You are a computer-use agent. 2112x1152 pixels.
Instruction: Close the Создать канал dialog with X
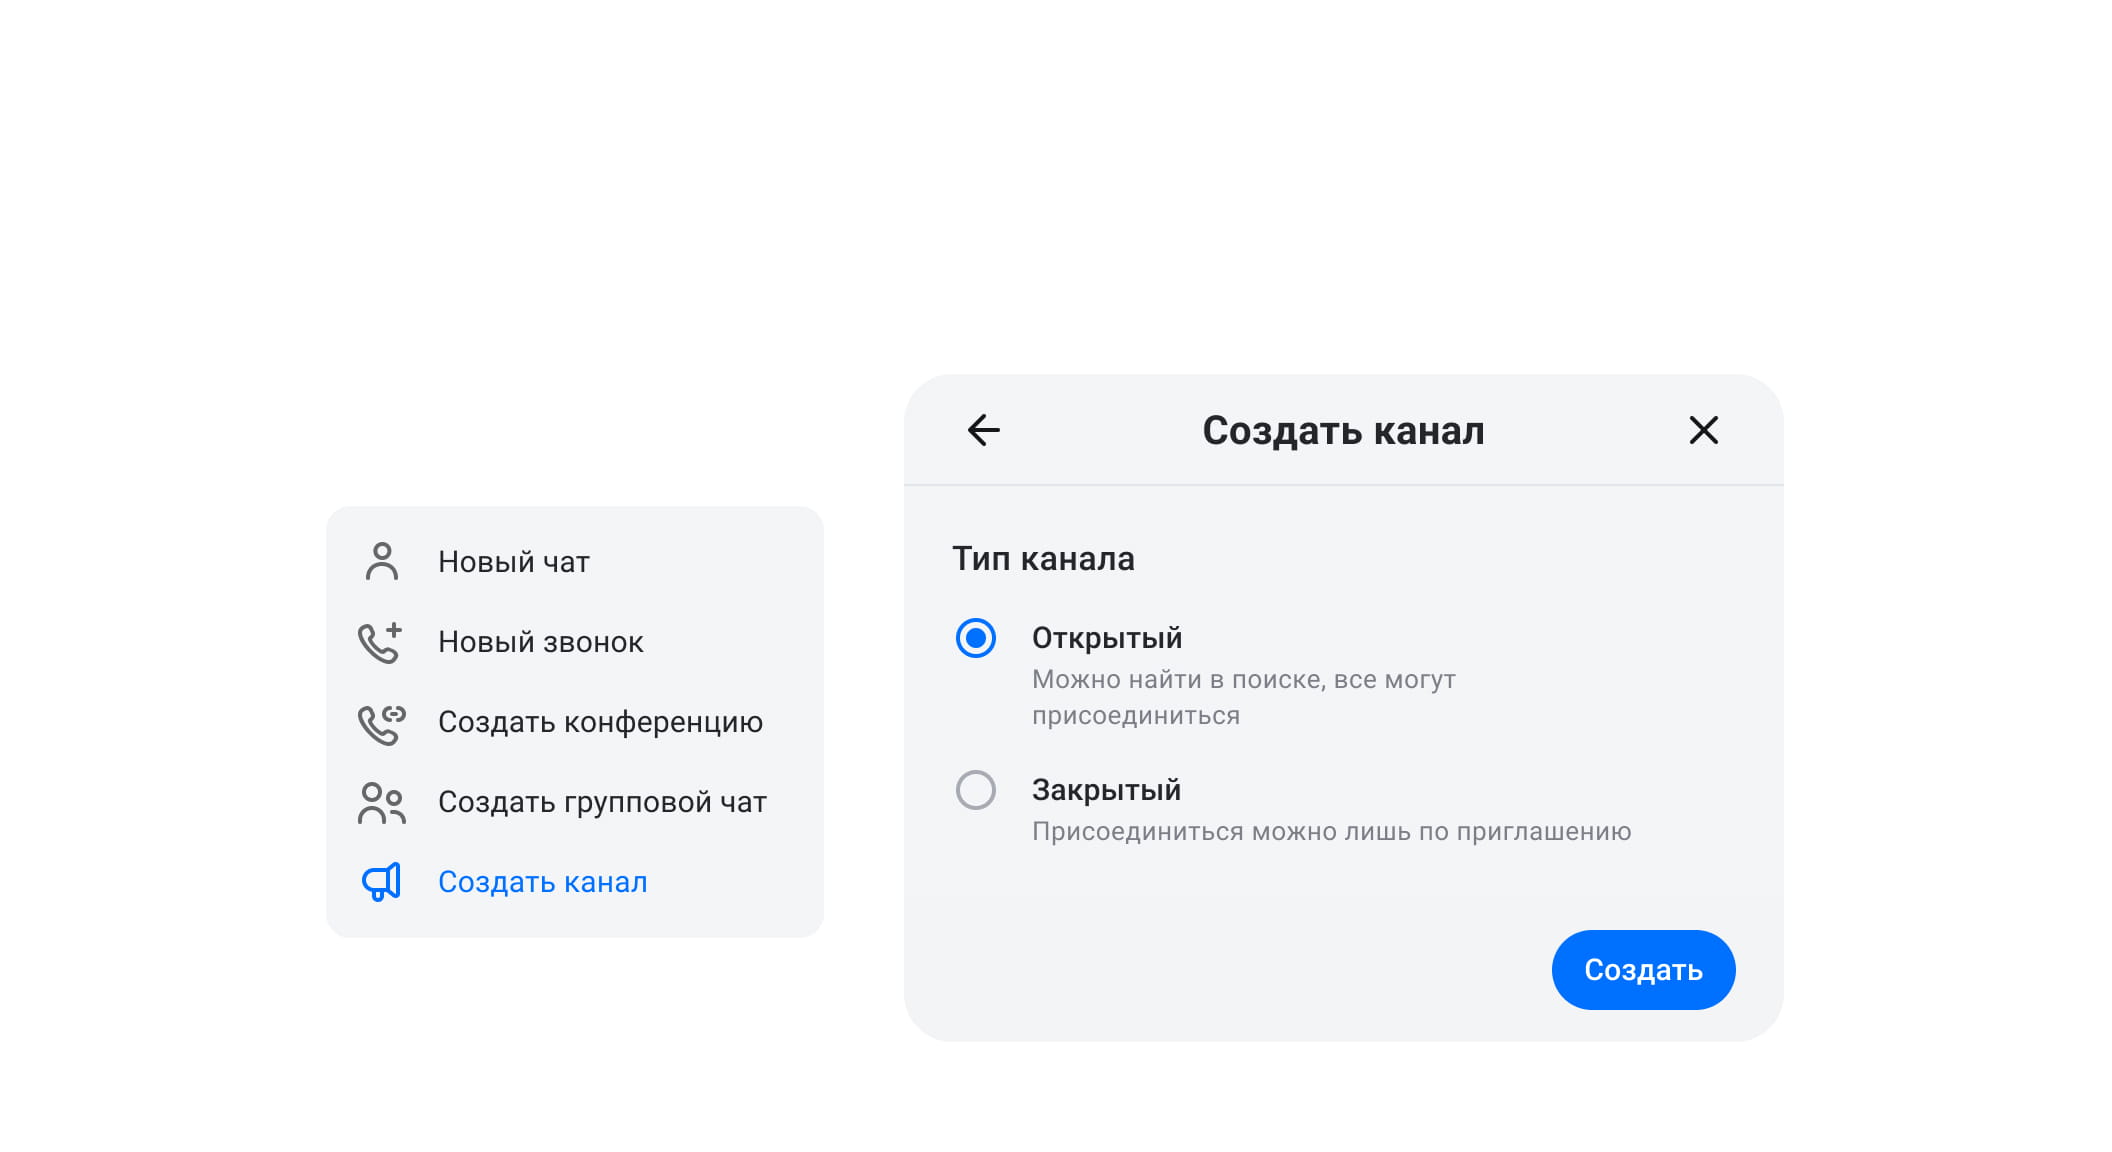pyautogui.click(x=1703, y=430)
